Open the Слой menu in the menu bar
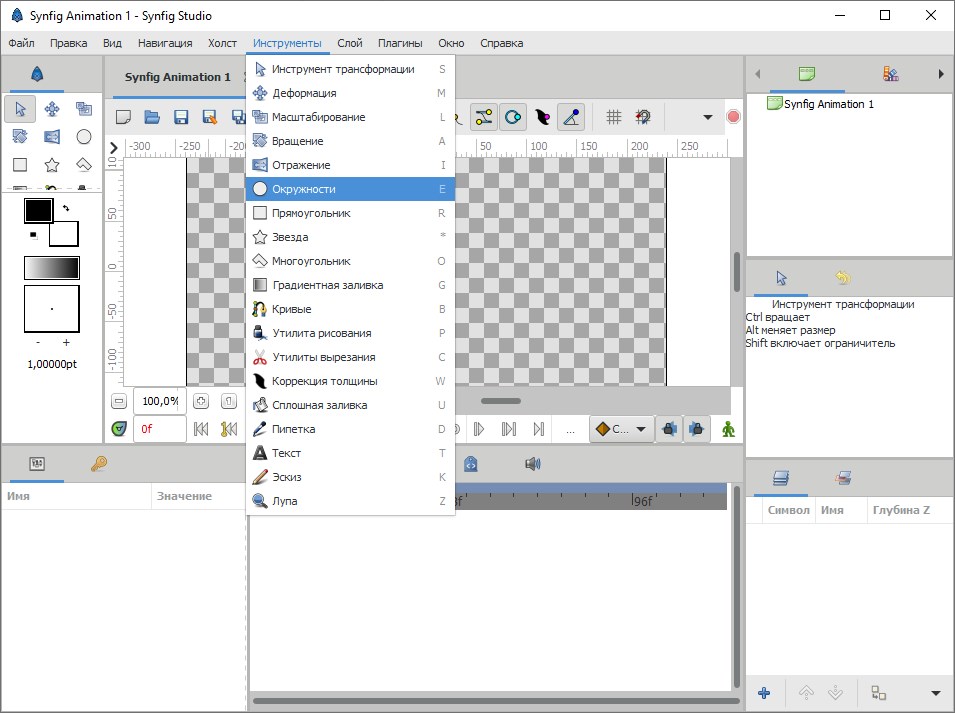Image resolution: width=955 pixels, height=713 pixels. [349, 43]
